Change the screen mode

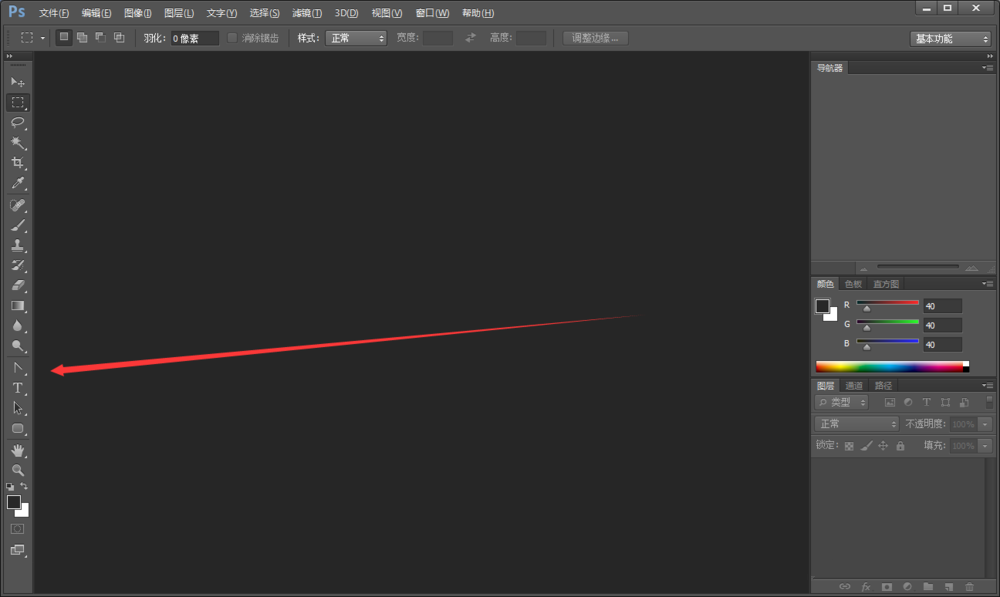[18, 550]
